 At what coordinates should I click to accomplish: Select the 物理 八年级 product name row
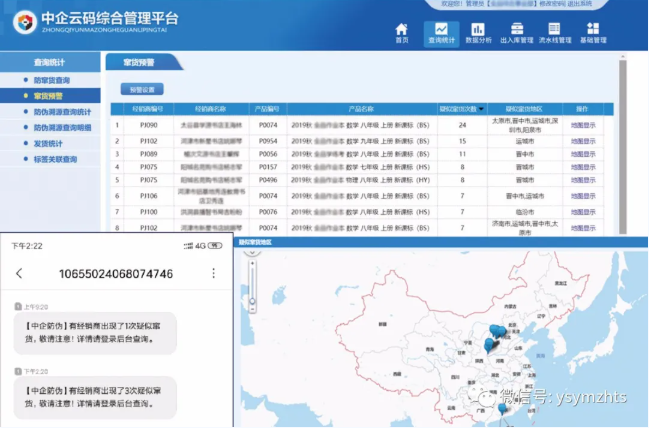(360, 180)
